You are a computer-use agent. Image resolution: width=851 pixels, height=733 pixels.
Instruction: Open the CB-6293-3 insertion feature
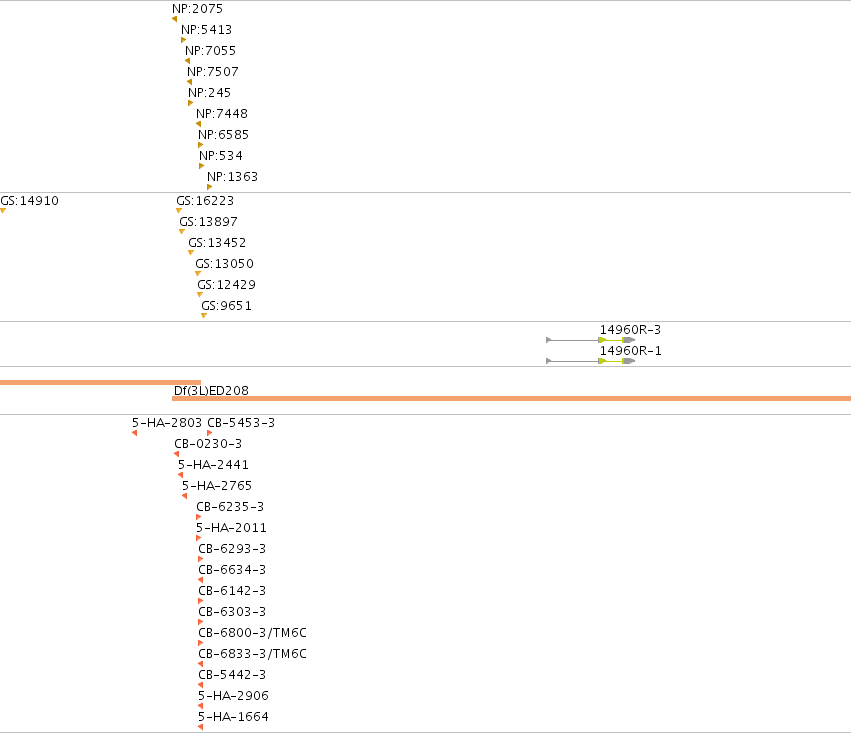click(x=232, y=549)
